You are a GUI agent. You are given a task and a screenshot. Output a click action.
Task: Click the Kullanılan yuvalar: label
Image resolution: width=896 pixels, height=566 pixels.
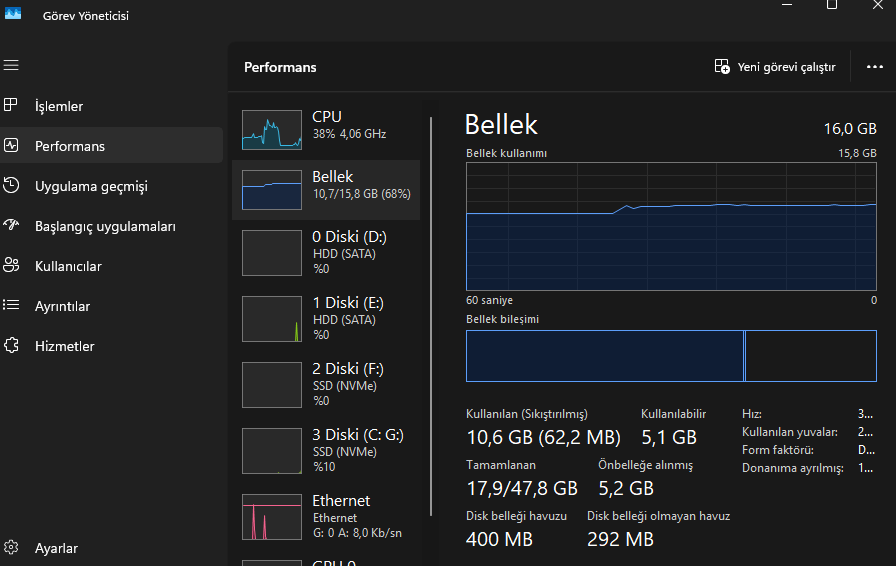(x=790, y=432)
